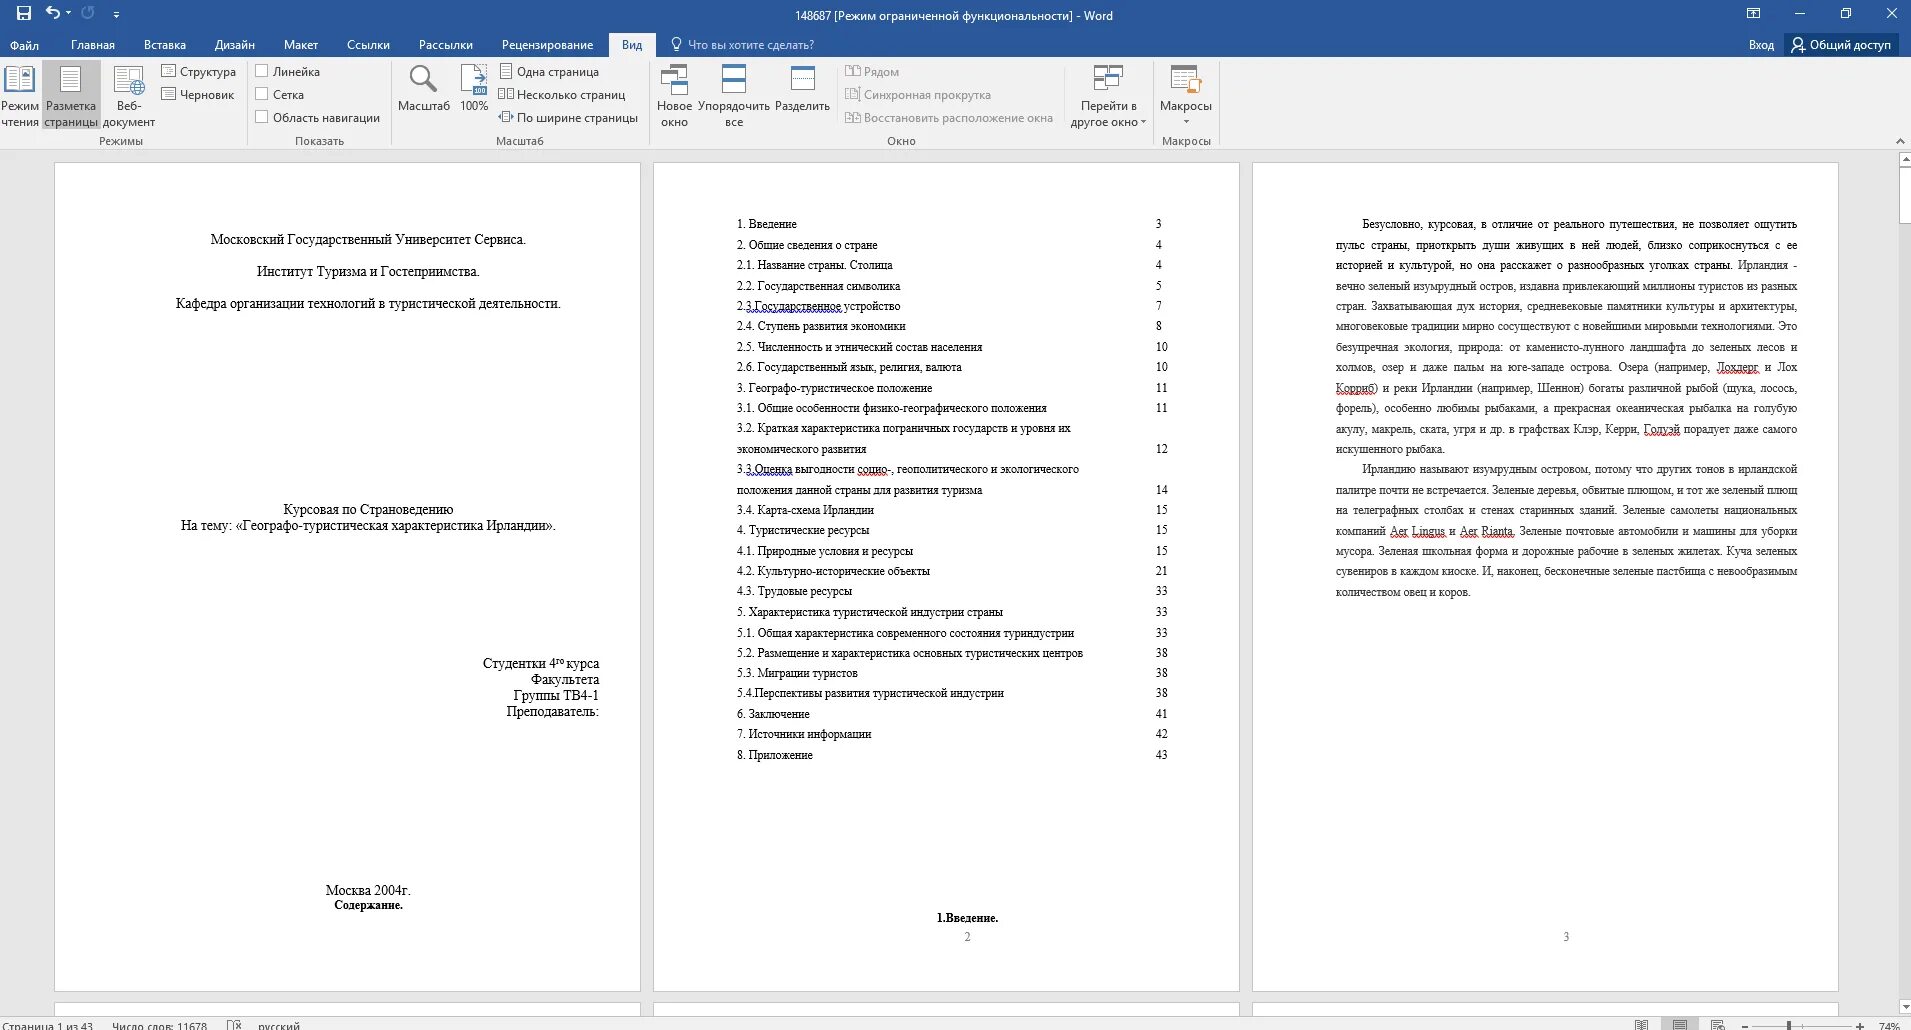Image resolution: width=1911 pixels, height=1030 pixels.
Task: Select Одна страница zoom option
Action: click(550, 72)
